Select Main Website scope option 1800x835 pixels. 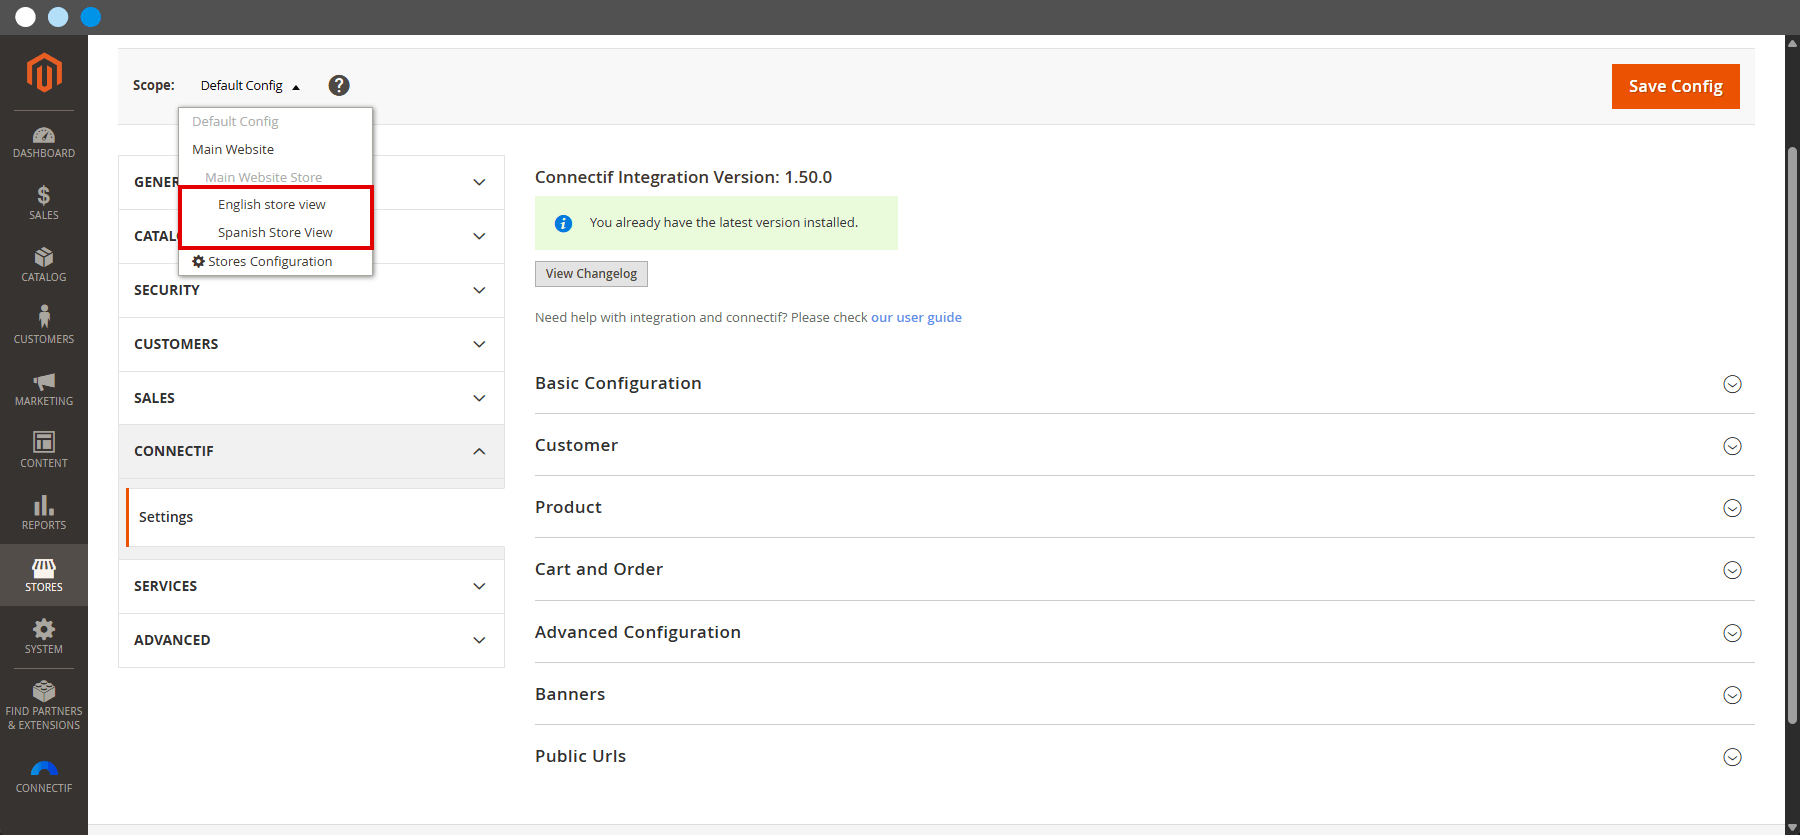(x=233, y=149)
